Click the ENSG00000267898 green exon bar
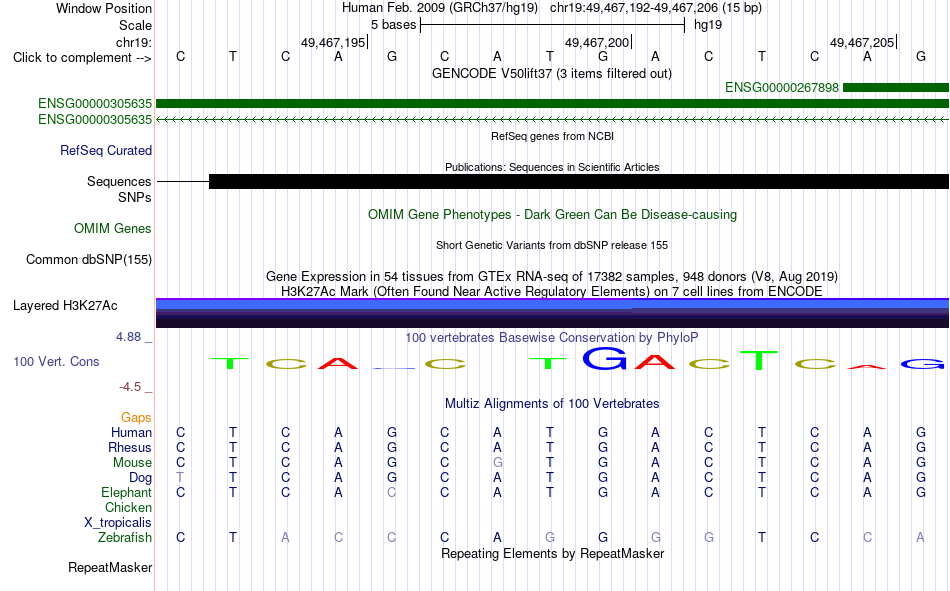The width and height of the screenshot is (950, 591). (896, 88)
